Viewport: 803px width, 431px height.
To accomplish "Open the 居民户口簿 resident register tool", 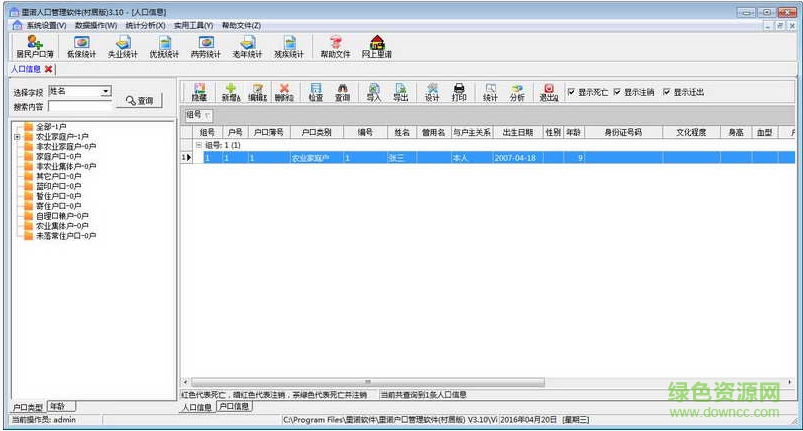I will click(x=34, y=47).
